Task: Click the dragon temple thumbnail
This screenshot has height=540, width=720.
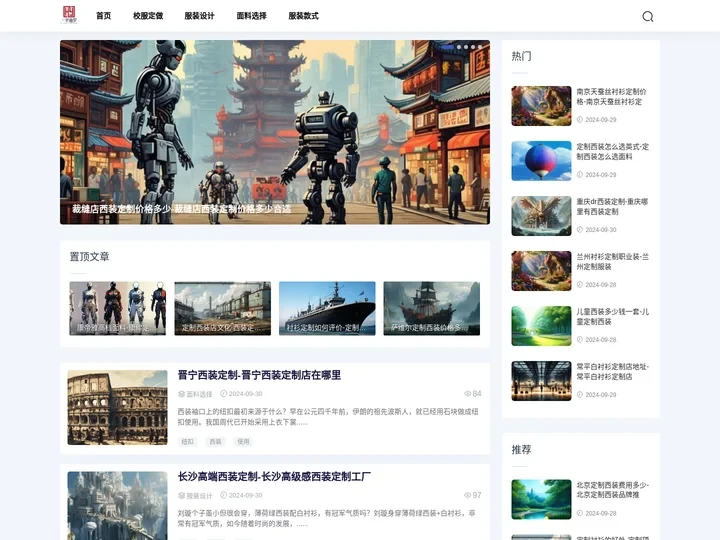Action: click(541, 216)
